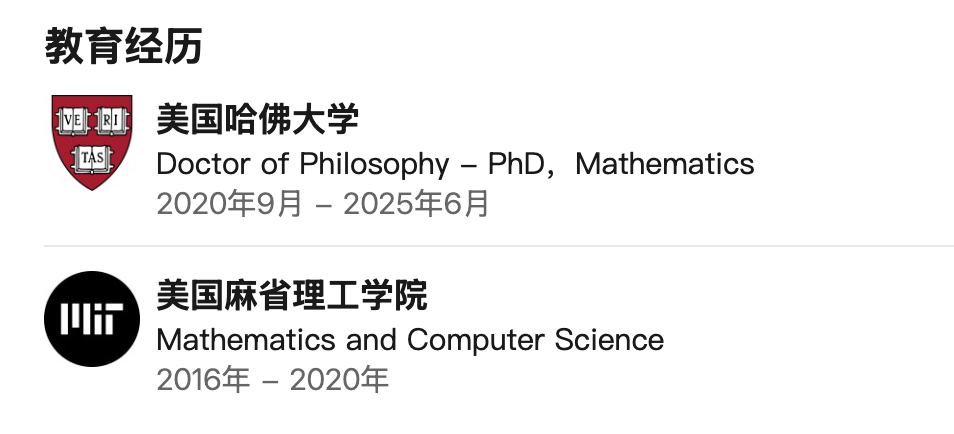
Task: Click the MIT start year 2016年
Action: [203, 380]
